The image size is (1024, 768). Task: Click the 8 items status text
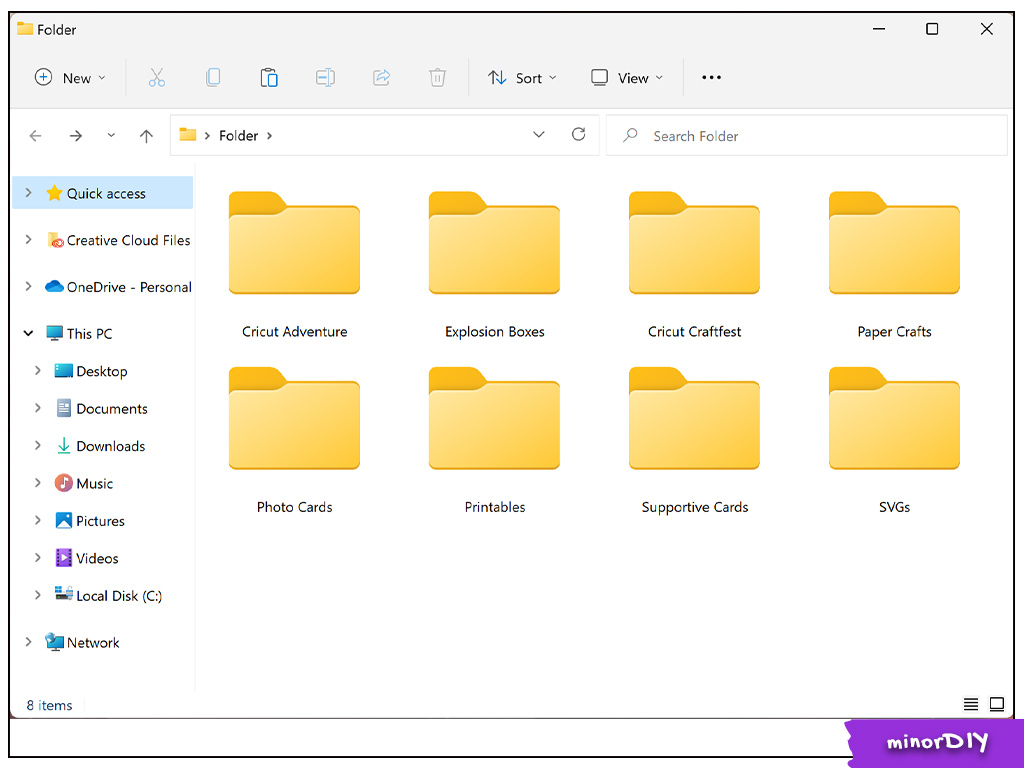[x=50, y=705]
